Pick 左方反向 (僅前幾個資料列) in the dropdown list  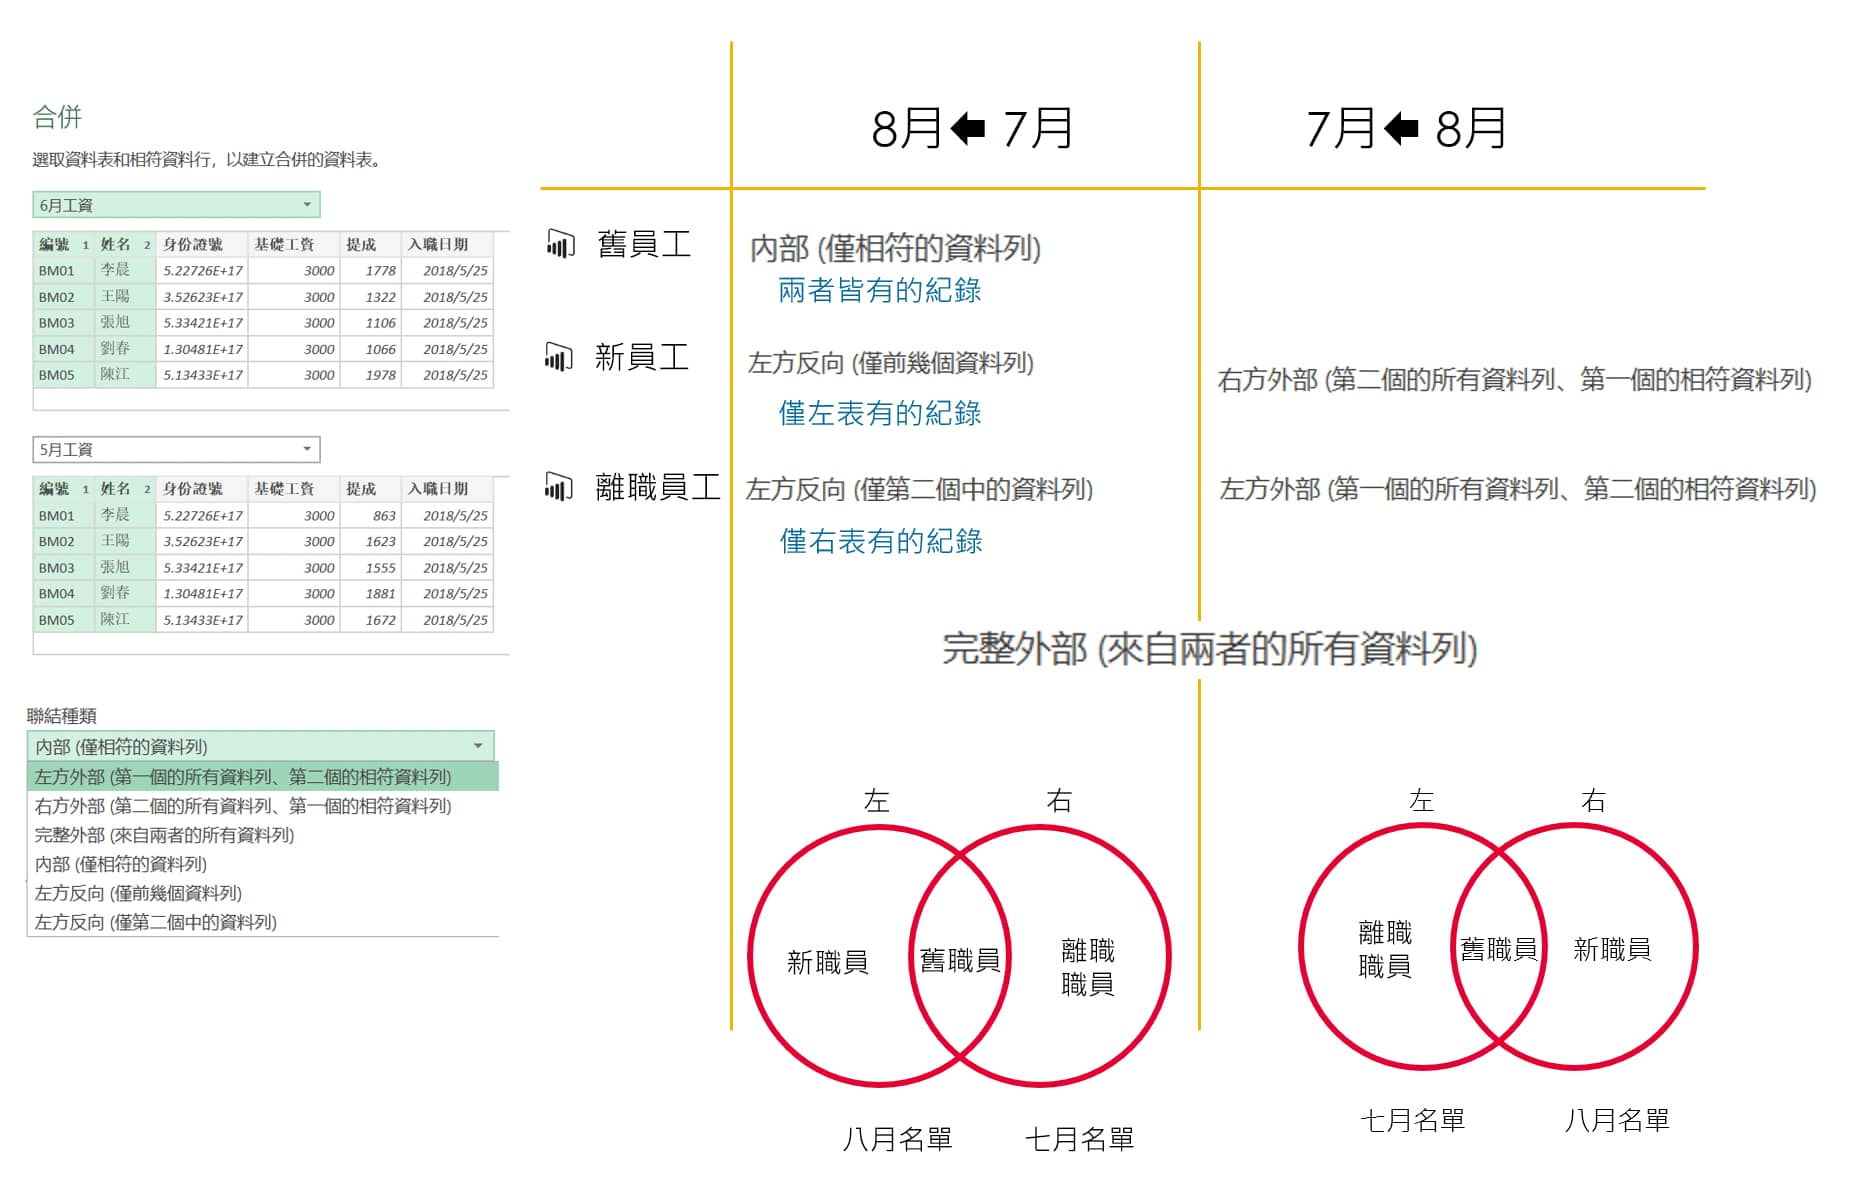tap(139, 893)
